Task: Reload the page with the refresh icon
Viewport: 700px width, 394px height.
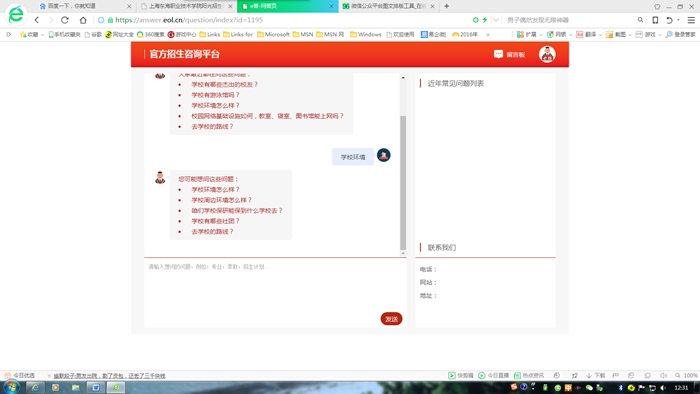Action: tap(65, 20)
